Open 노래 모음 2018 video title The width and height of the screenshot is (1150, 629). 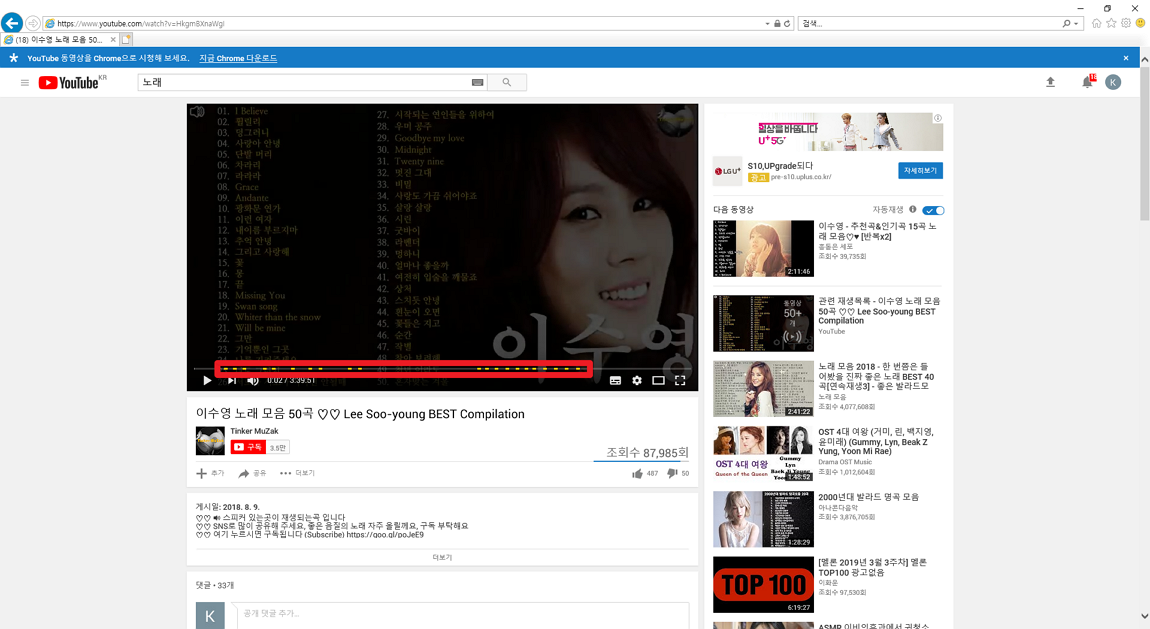[876, 376]
